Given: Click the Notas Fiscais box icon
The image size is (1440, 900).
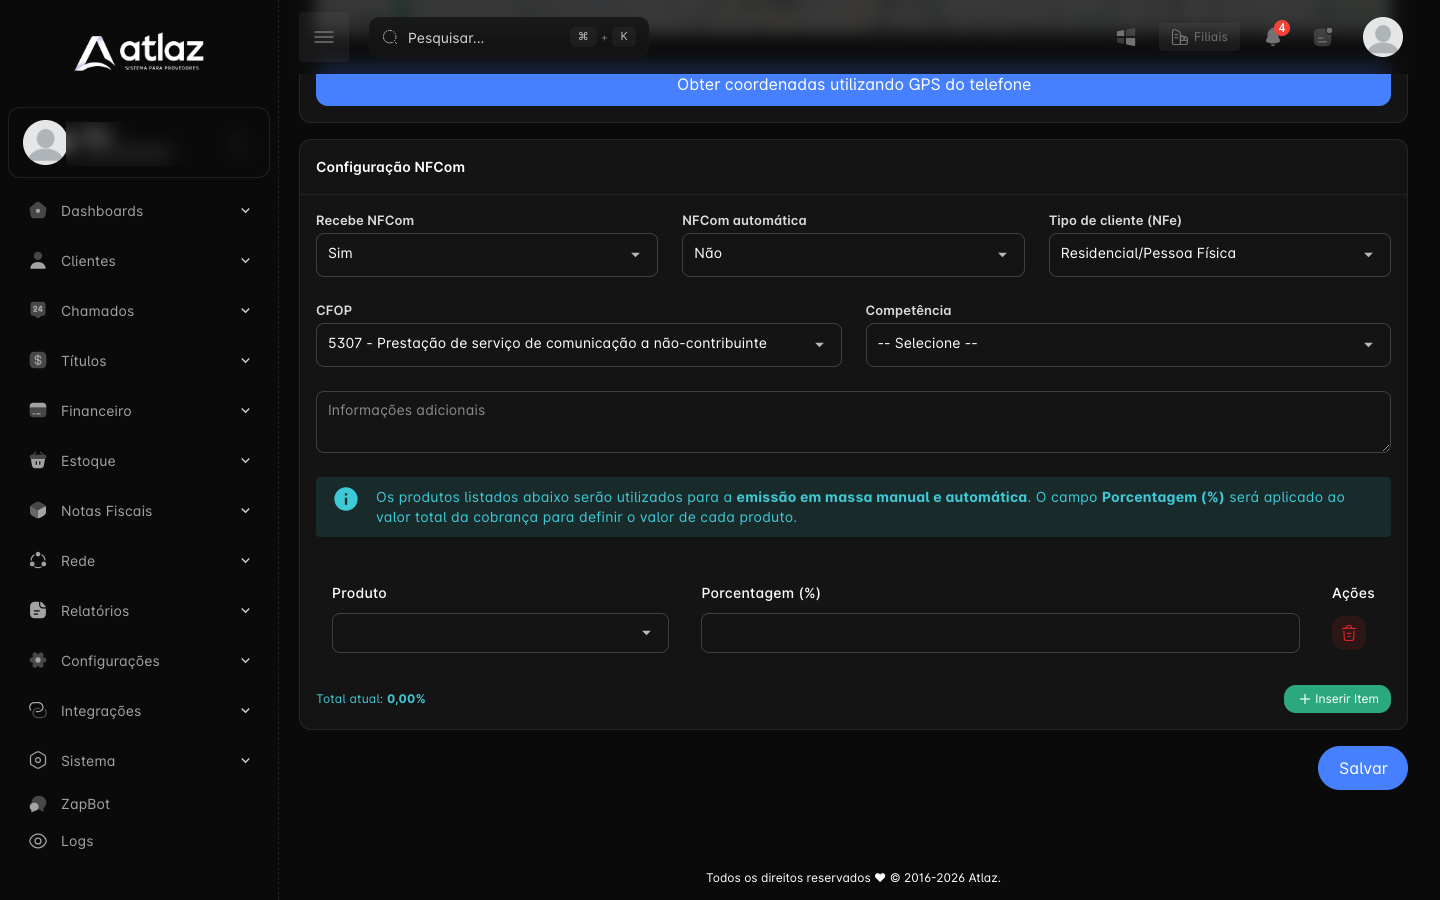Looking at the screenshot, I should [38, 510].
